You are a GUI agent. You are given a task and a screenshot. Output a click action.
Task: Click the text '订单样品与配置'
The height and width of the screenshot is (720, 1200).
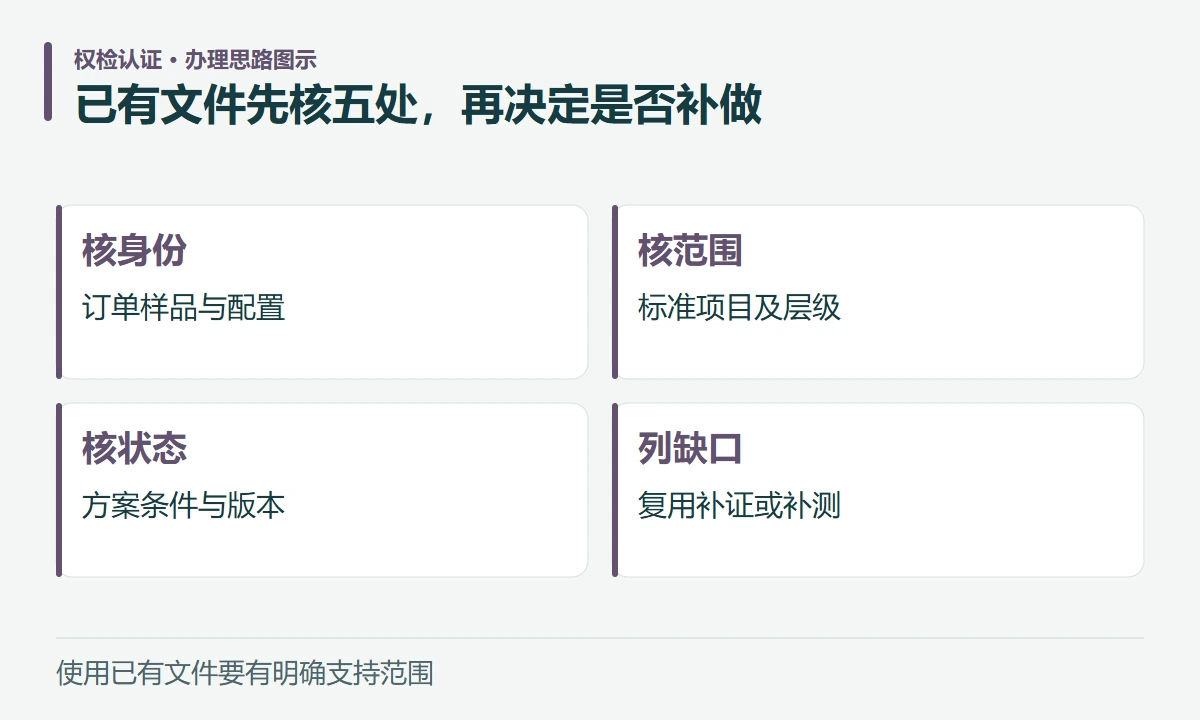[x=184, y=307]
